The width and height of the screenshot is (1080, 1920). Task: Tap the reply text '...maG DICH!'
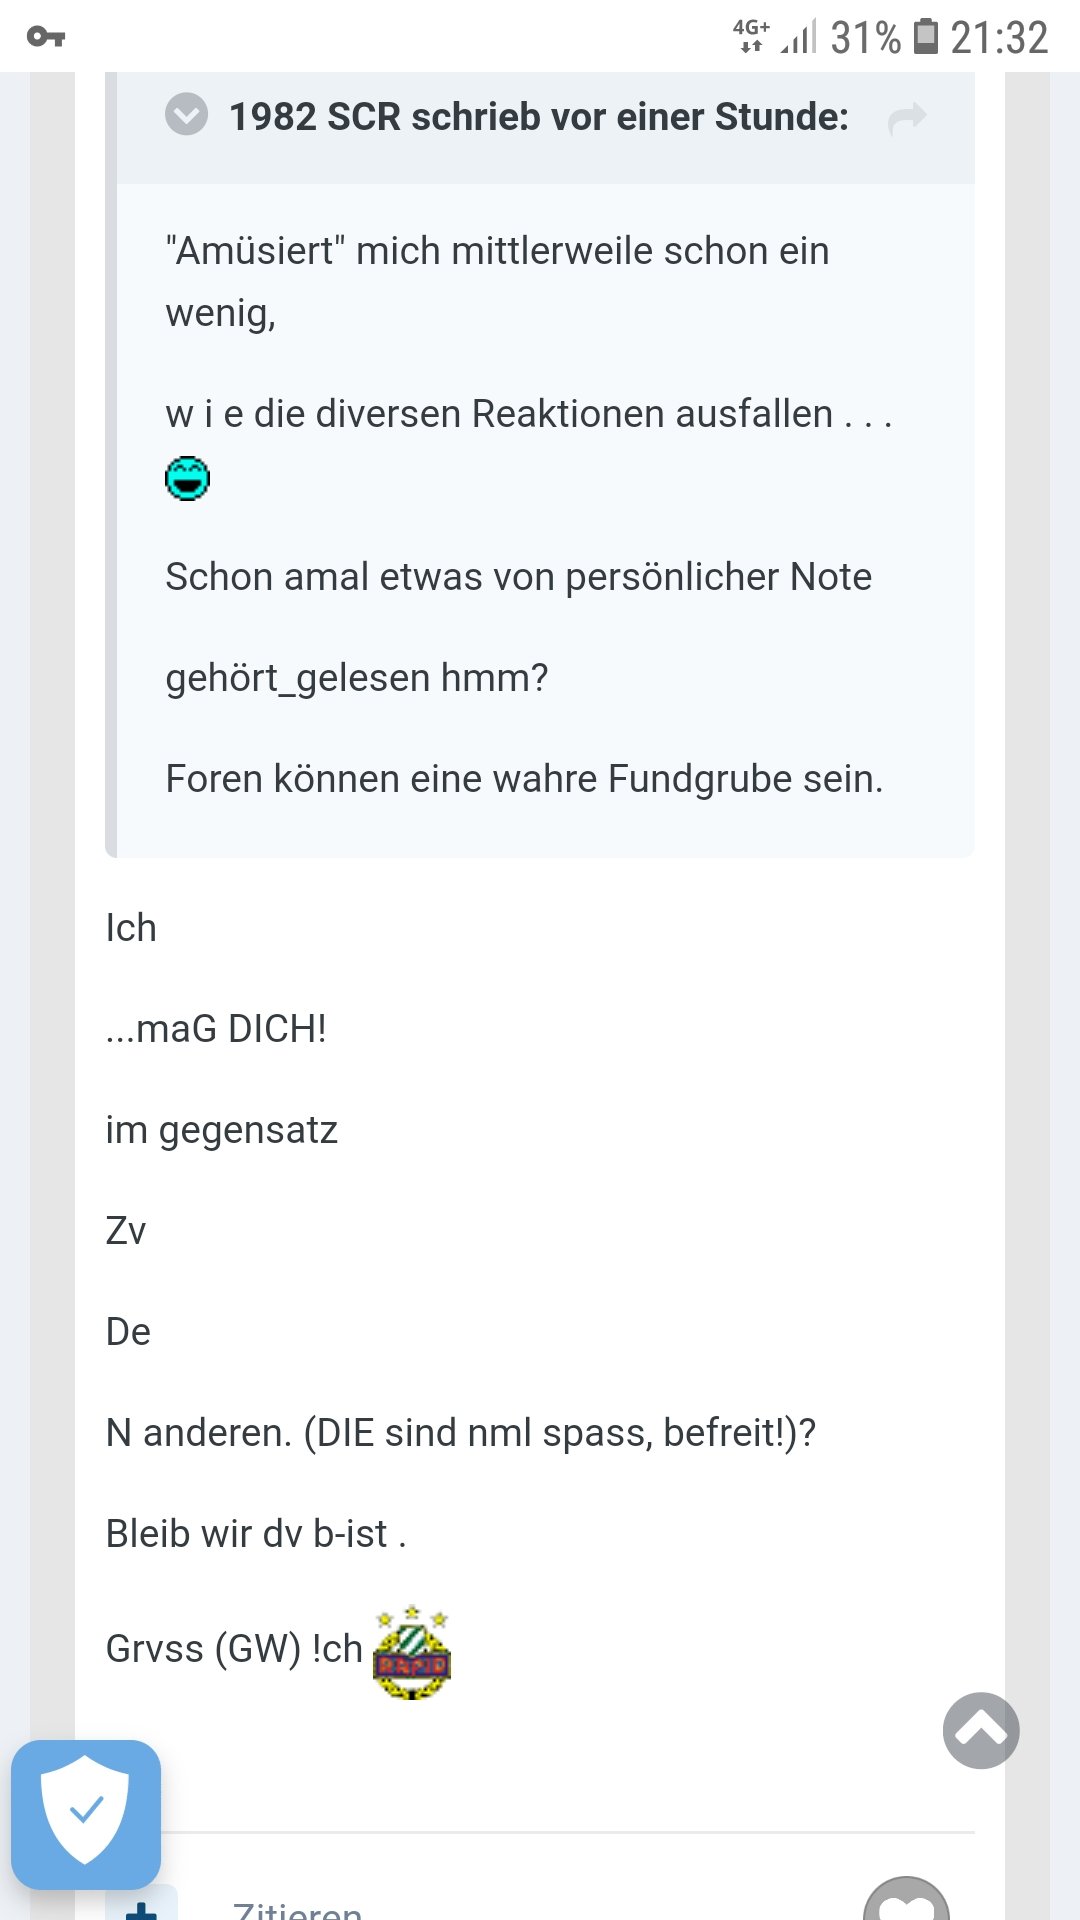coord(216,1028)
